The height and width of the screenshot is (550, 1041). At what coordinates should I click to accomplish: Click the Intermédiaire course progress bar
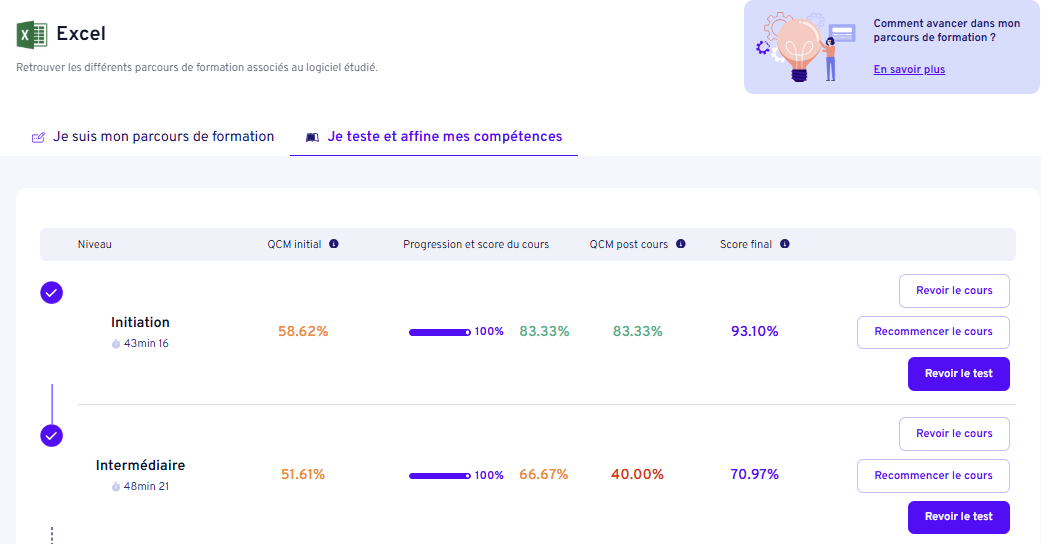[x=439, y=476]
